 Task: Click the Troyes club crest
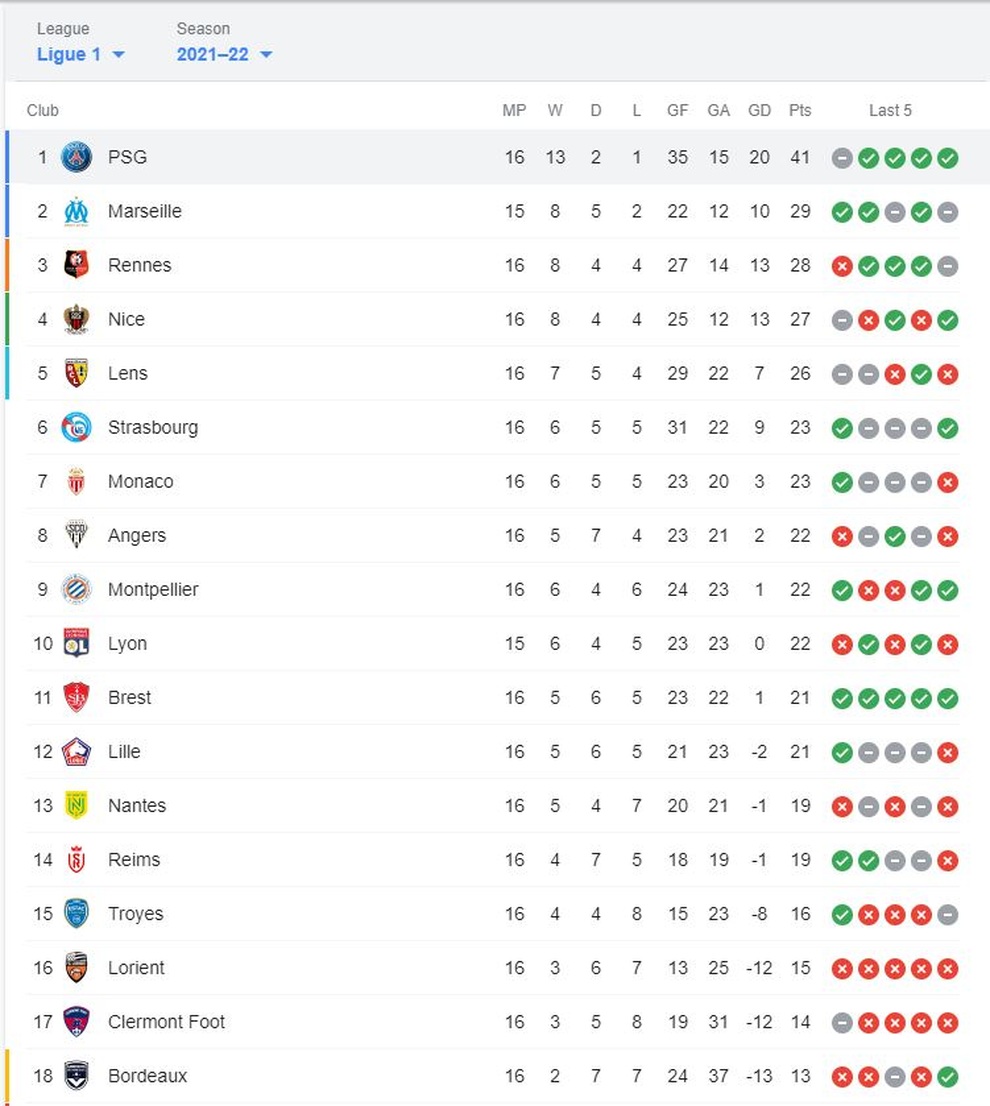(76, 913)
